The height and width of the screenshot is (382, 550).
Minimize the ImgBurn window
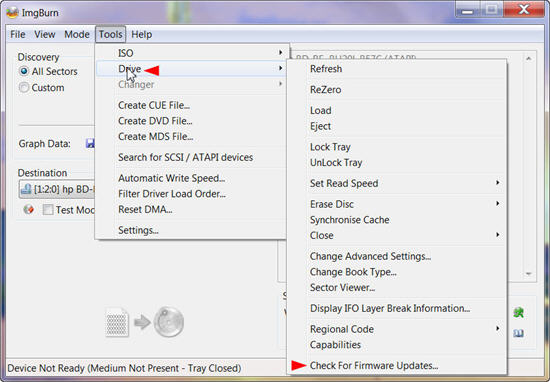467,10
